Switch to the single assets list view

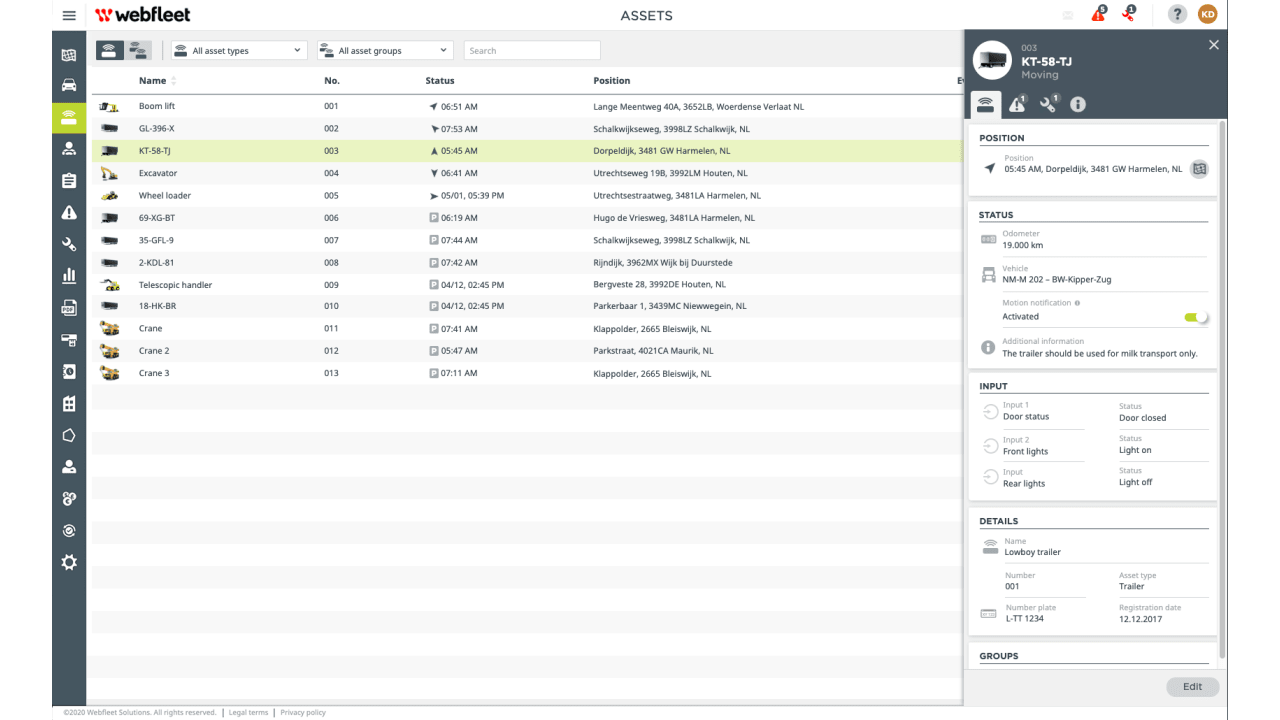tap(109, 50)
